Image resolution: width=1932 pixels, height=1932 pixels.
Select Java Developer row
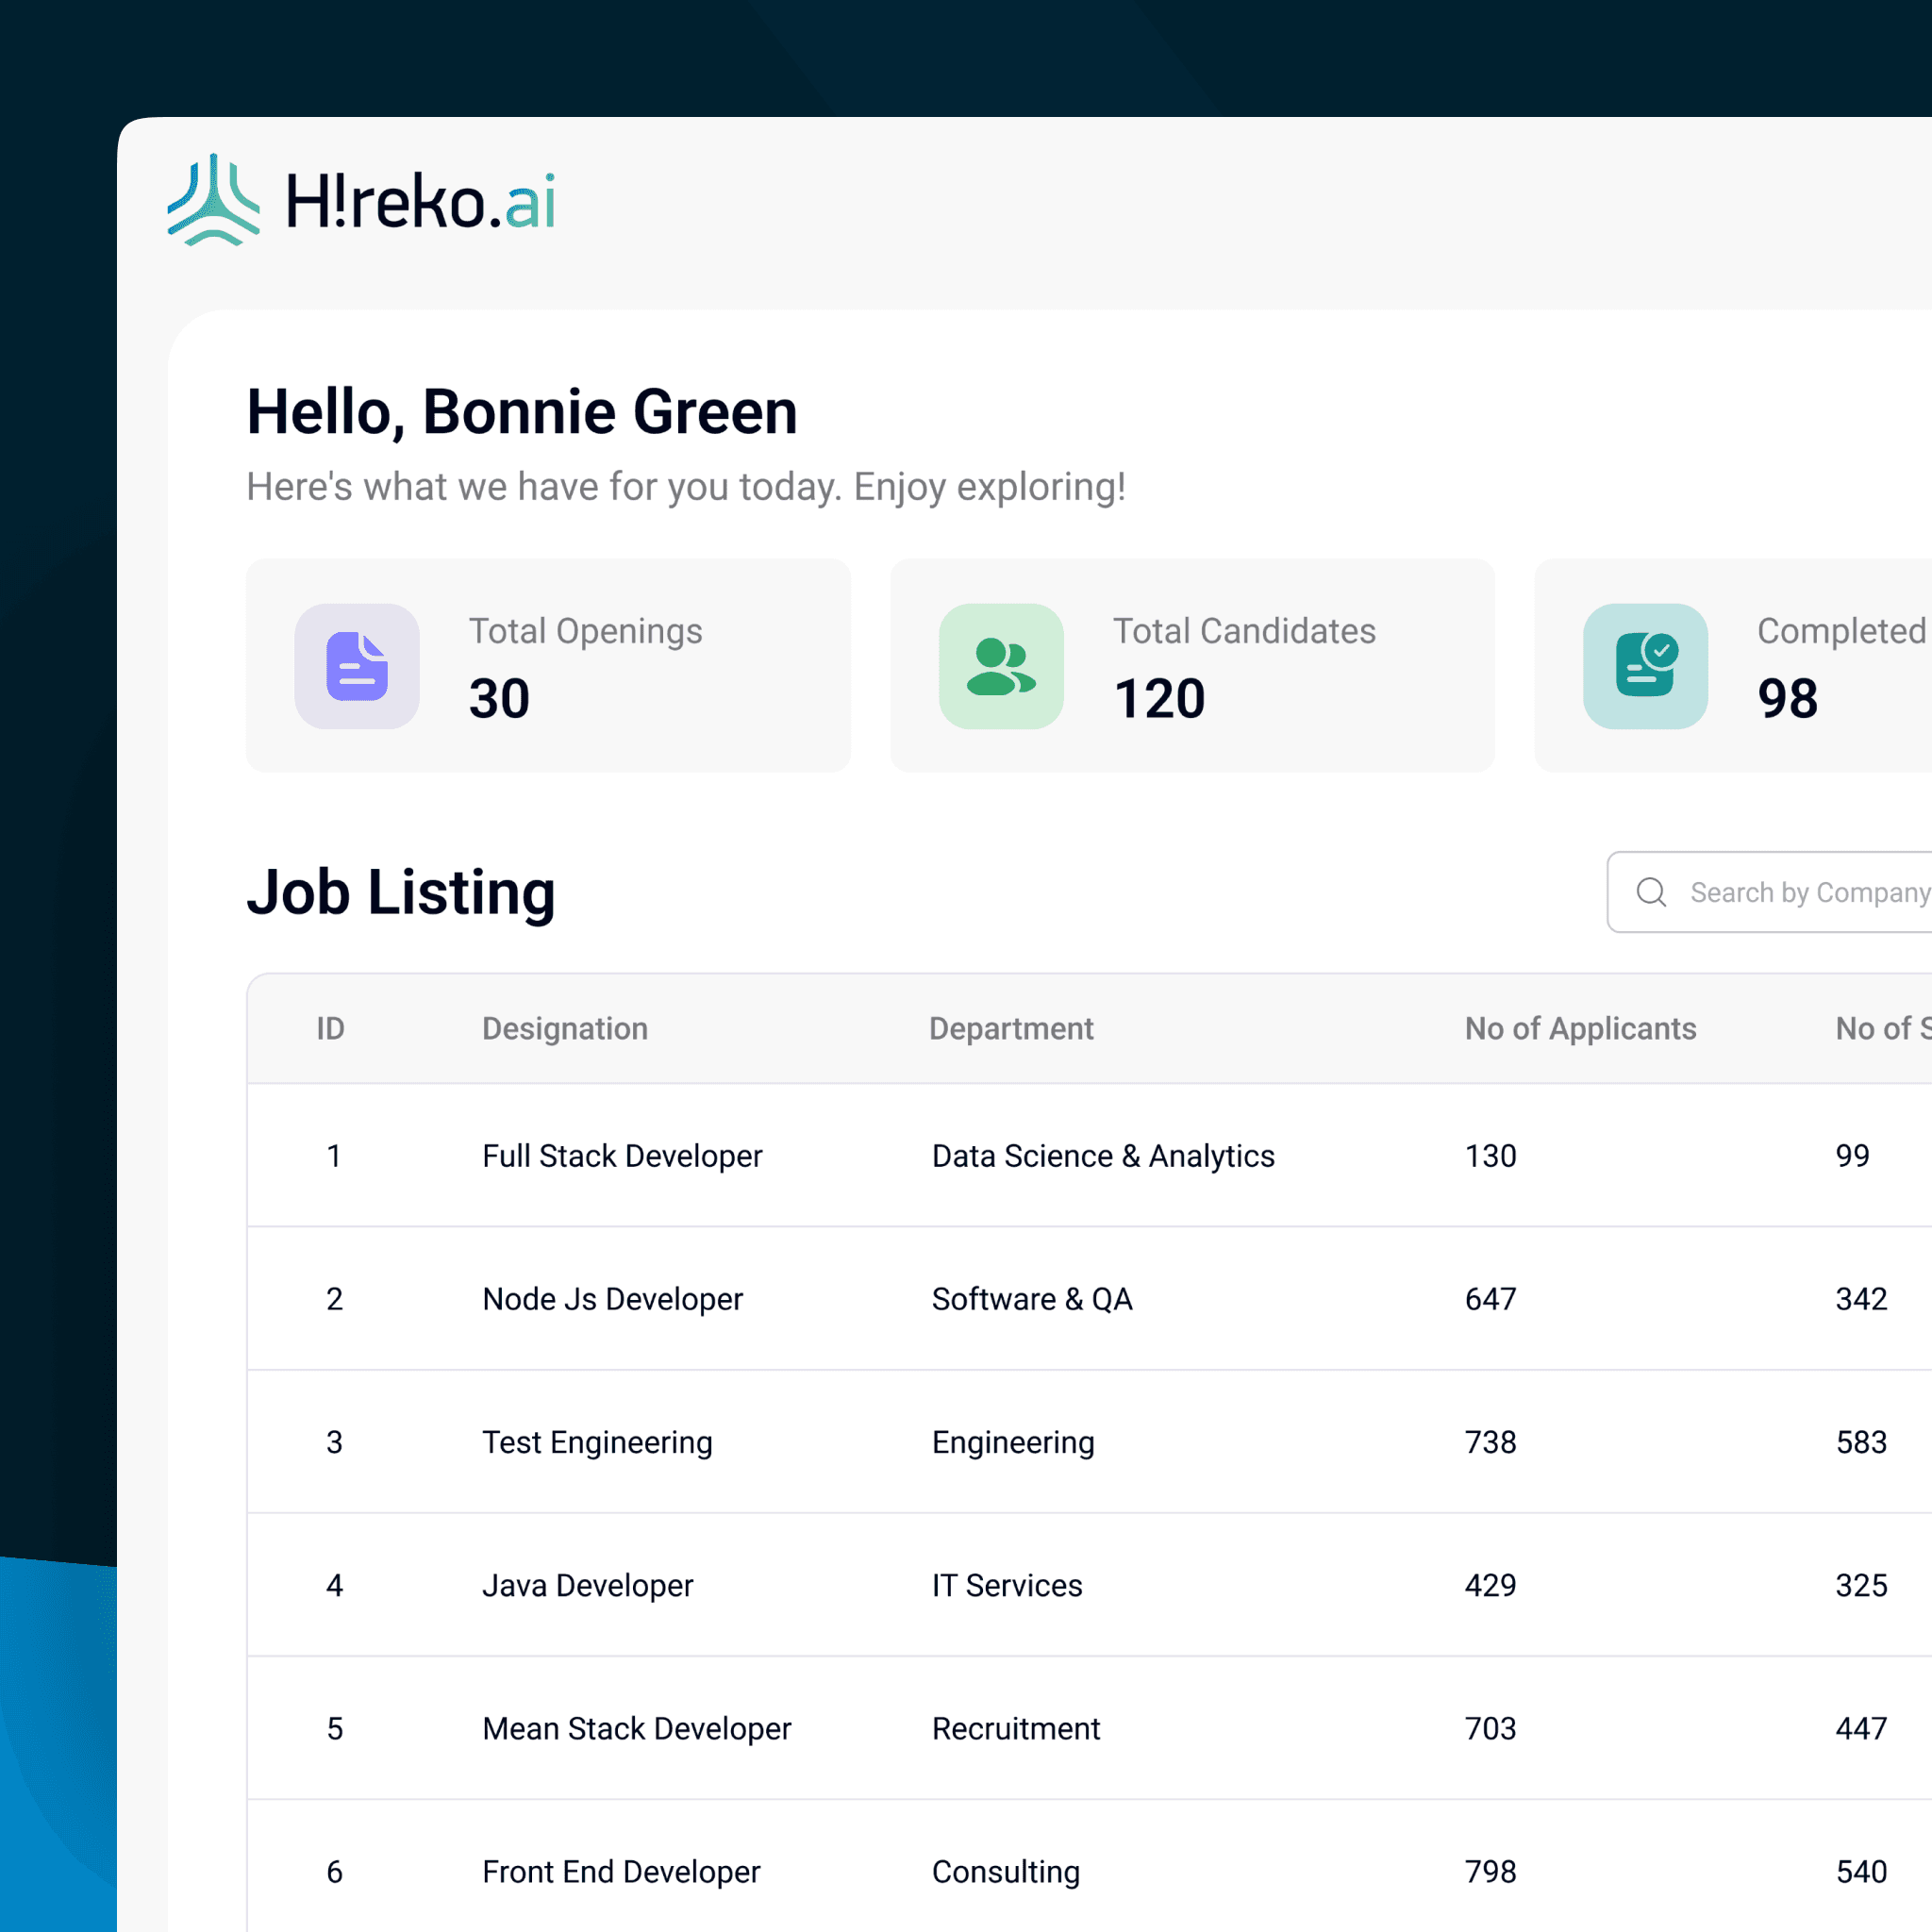1089,1585
